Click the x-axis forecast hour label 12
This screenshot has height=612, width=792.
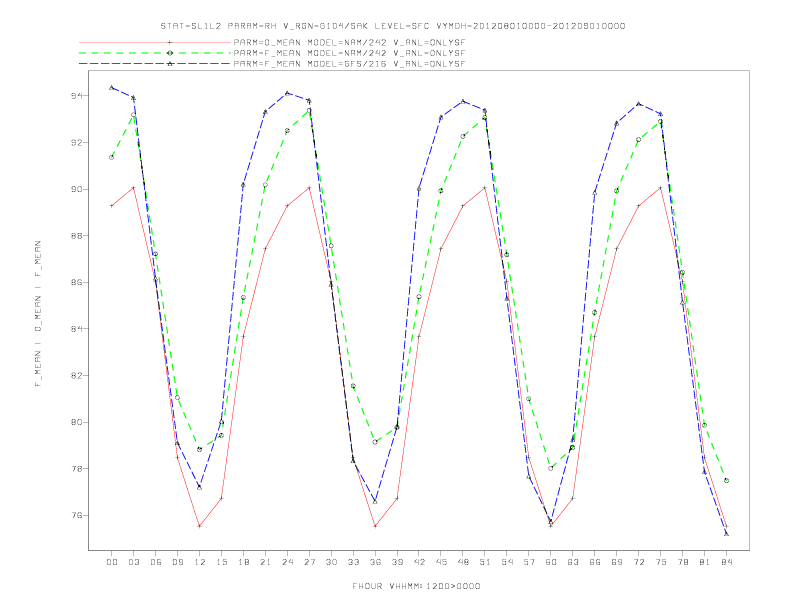pos(200,562)
